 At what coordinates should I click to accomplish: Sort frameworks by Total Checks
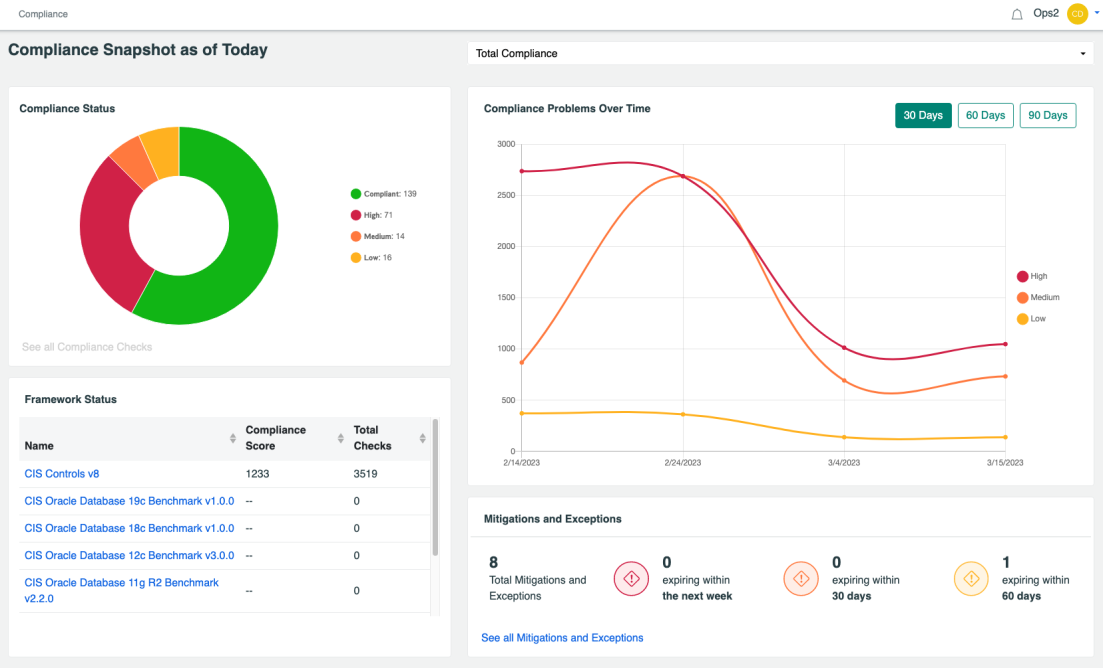coord(420,438)
